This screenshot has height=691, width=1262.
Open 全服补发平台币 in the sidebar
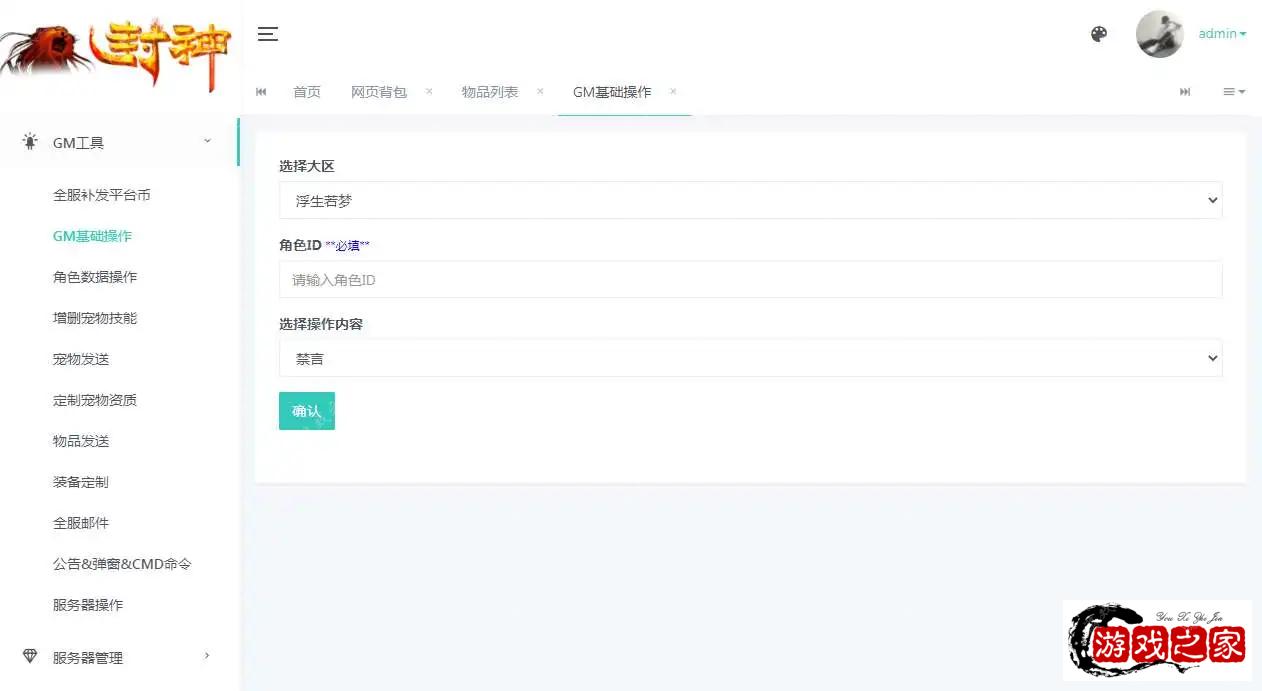[x=101, y=195]
